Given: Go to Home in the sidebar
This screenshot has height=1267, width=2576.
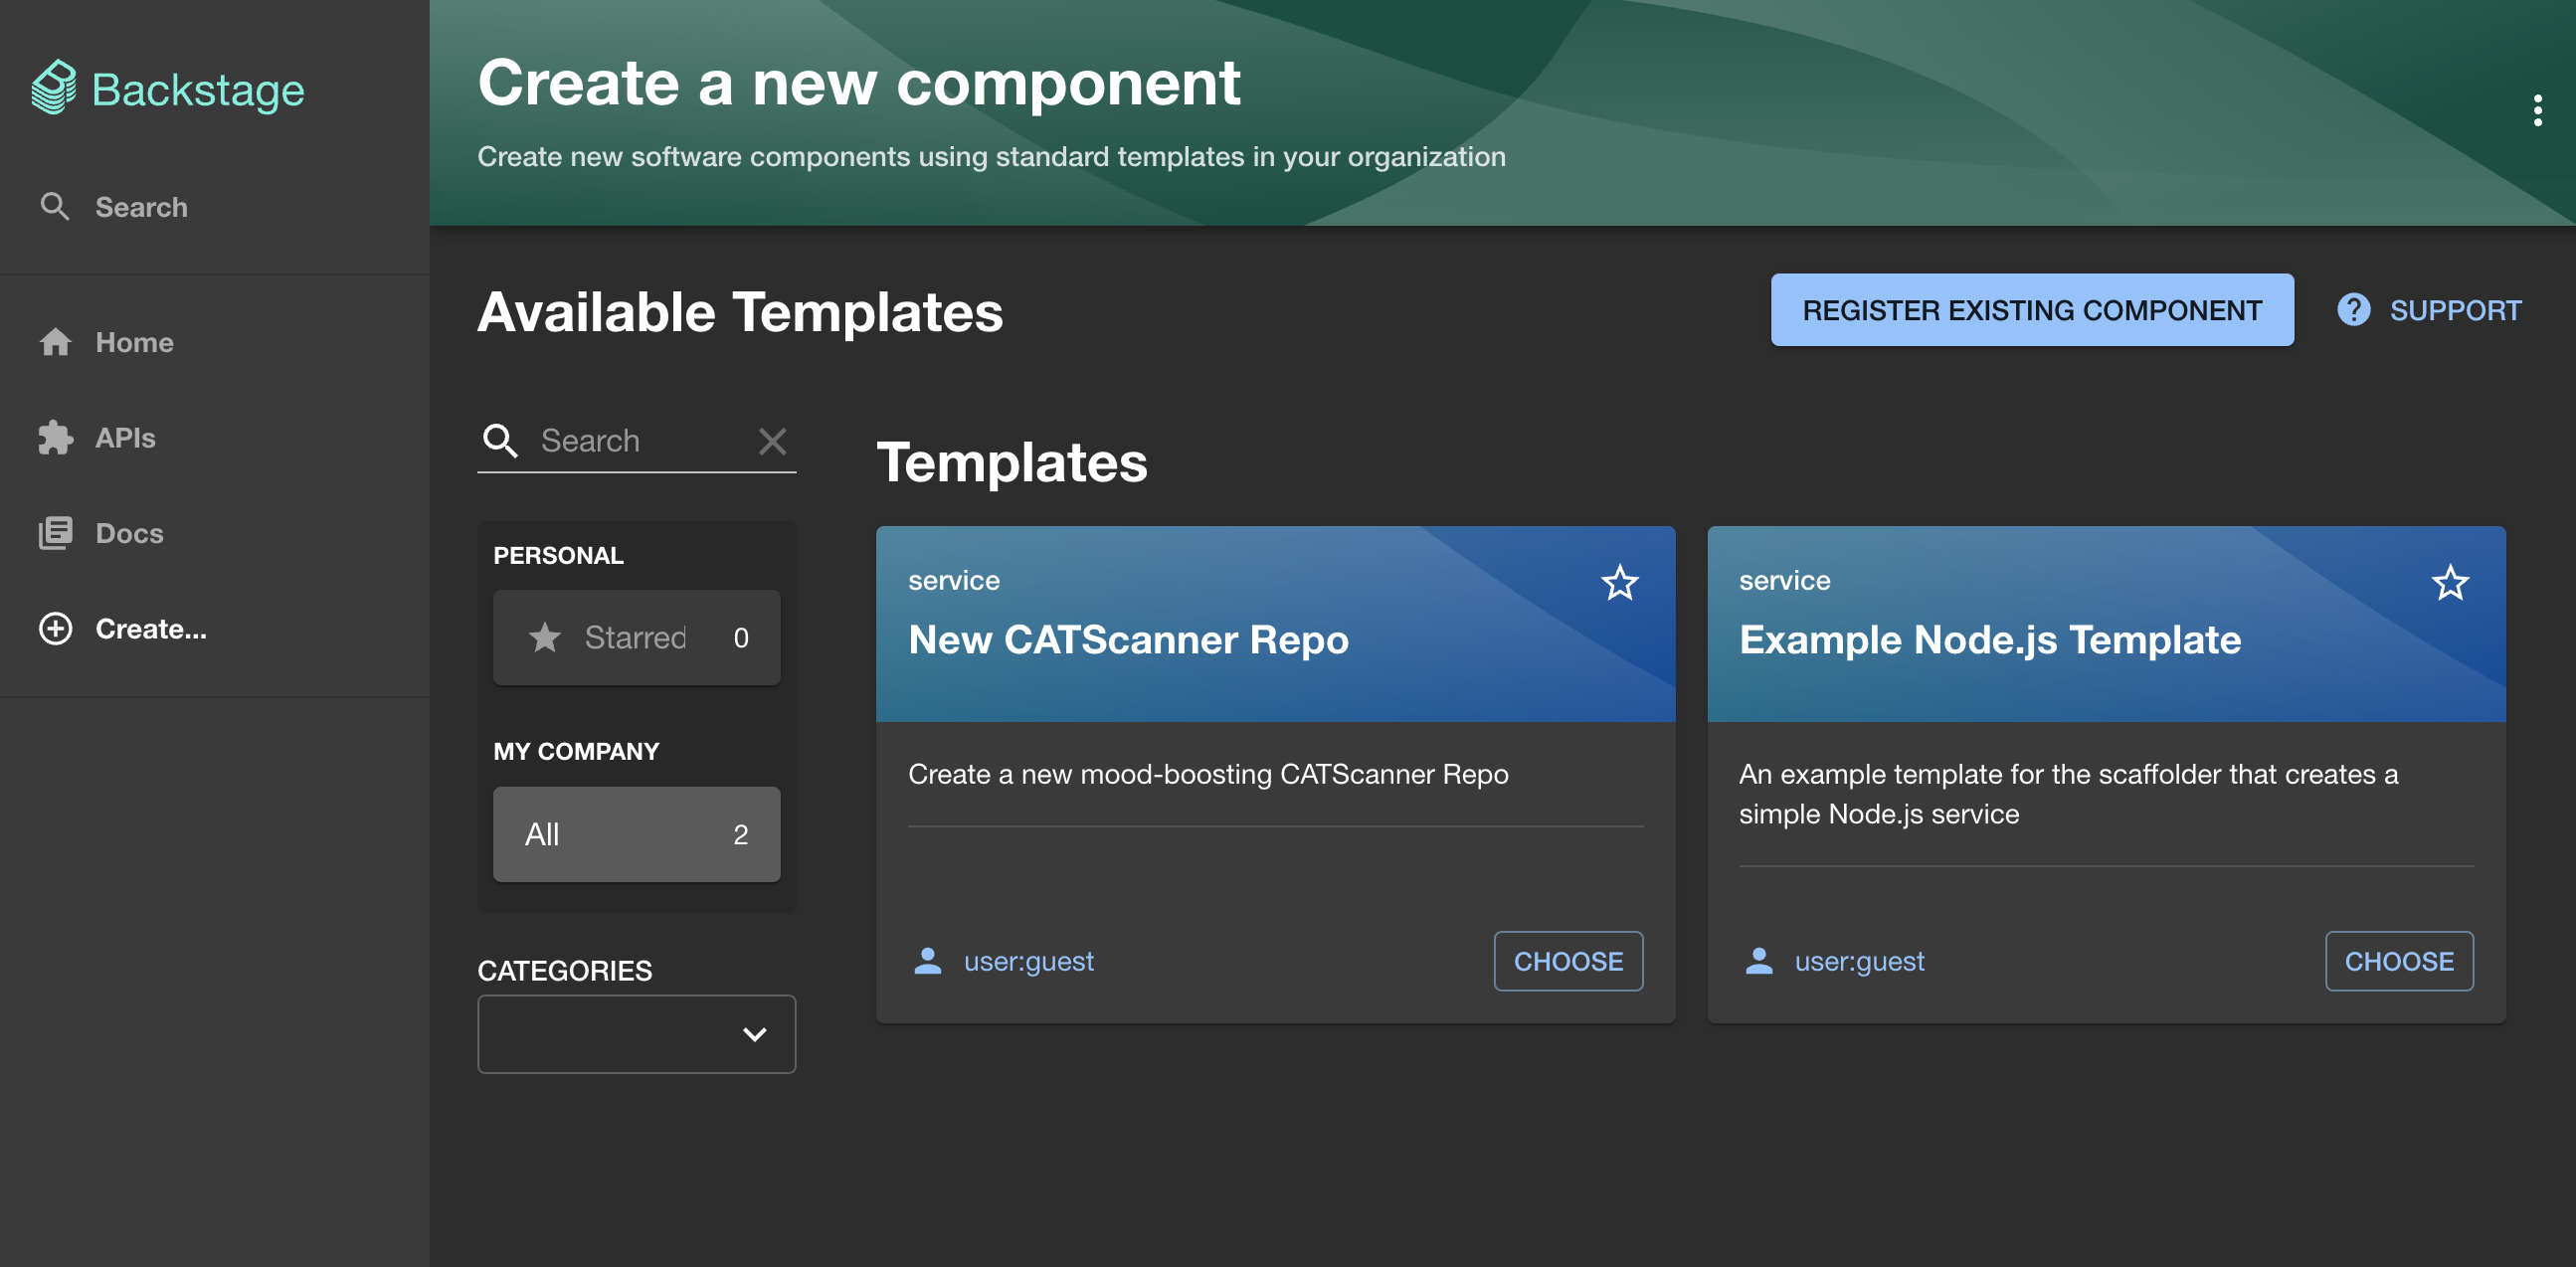Looking at the screenshot, I should (x=215, y=342).
